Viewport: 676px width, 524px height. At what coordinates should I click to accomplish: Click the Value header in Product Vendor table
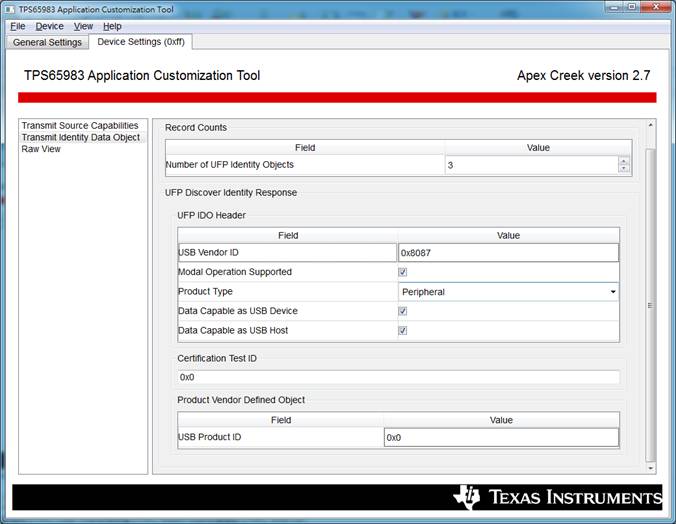[501, 420]
